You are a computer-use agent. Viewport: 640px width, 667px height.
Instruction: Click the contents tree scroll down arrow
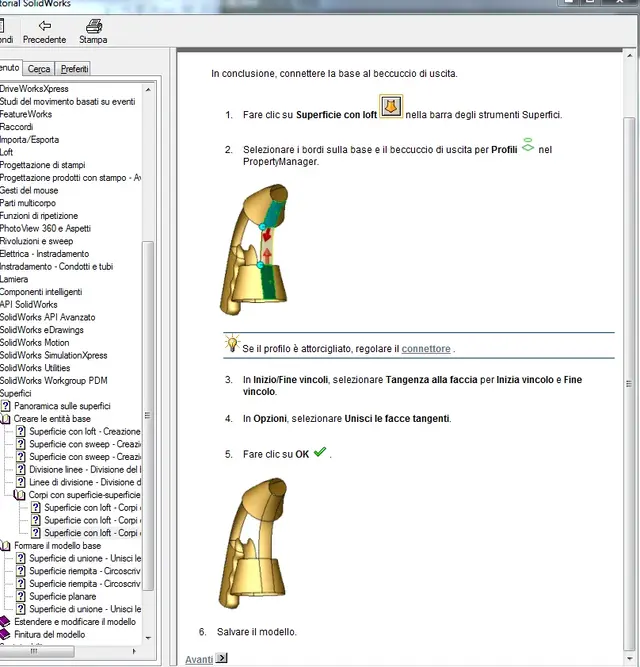point(148,638)
